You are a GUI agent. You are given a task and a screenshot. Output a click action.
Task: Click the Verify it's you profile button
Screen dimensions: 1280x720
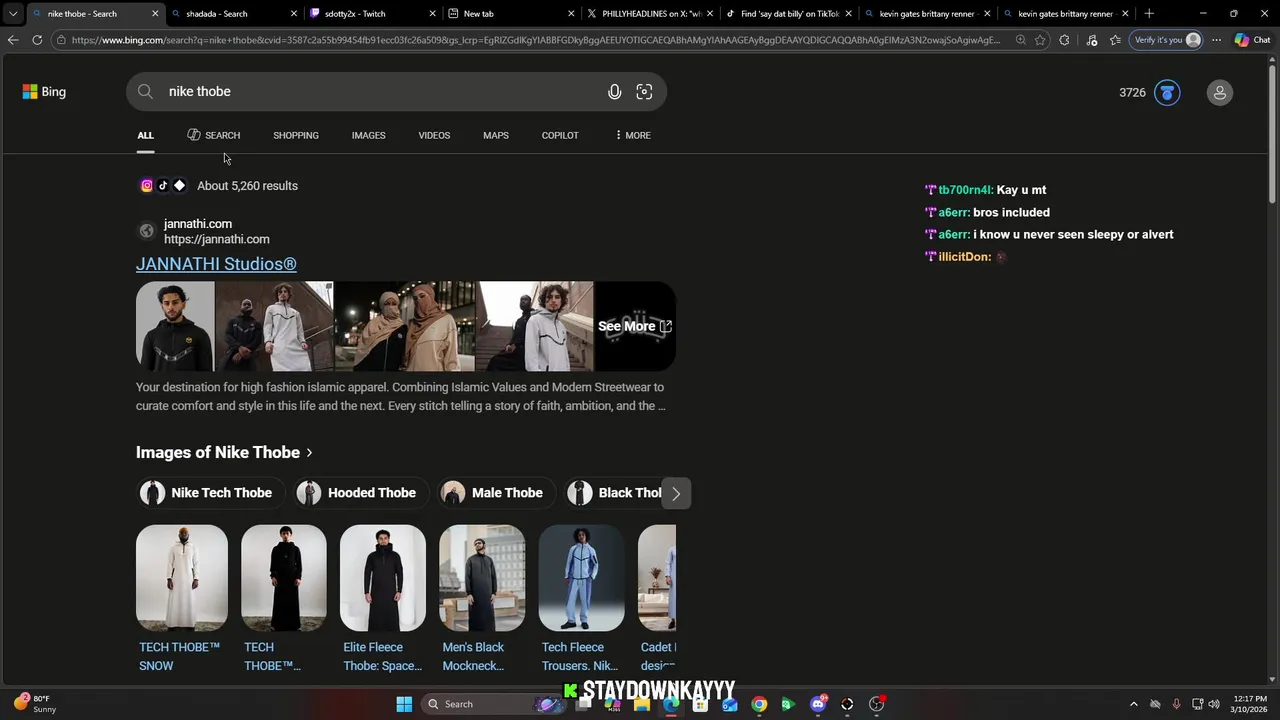coord(1167,40)
